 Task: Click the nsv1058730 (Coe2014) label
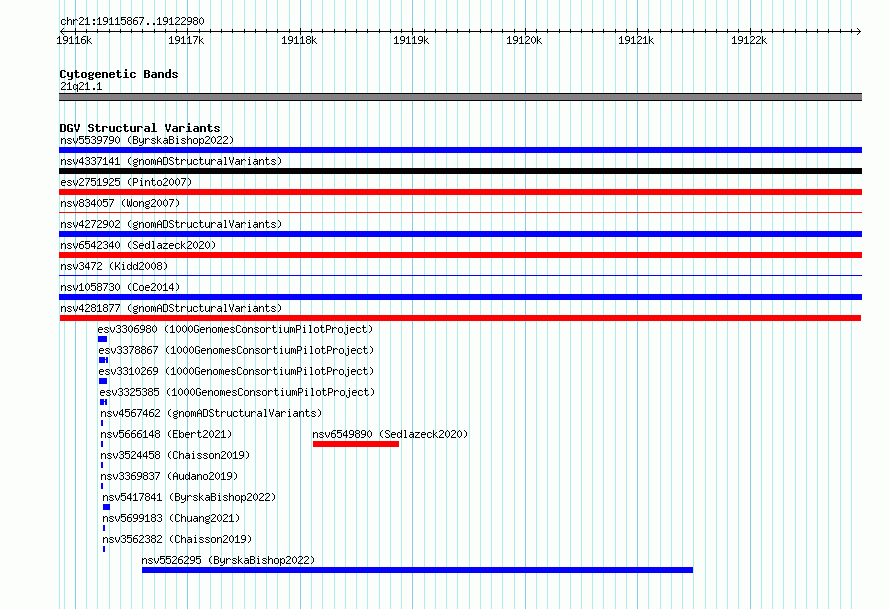click(120, 287)
